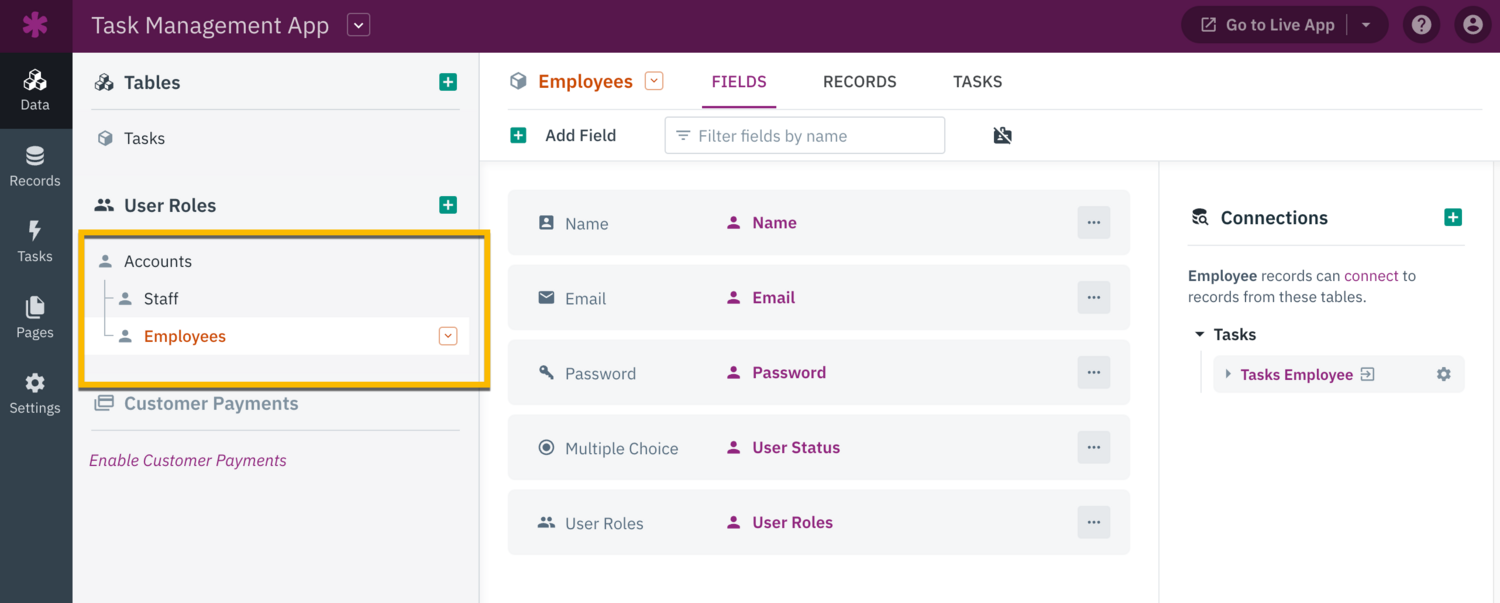Viewport: 1500px width, 603px height.
Task: Open the help question mark icon
Action: point(1421,24)
